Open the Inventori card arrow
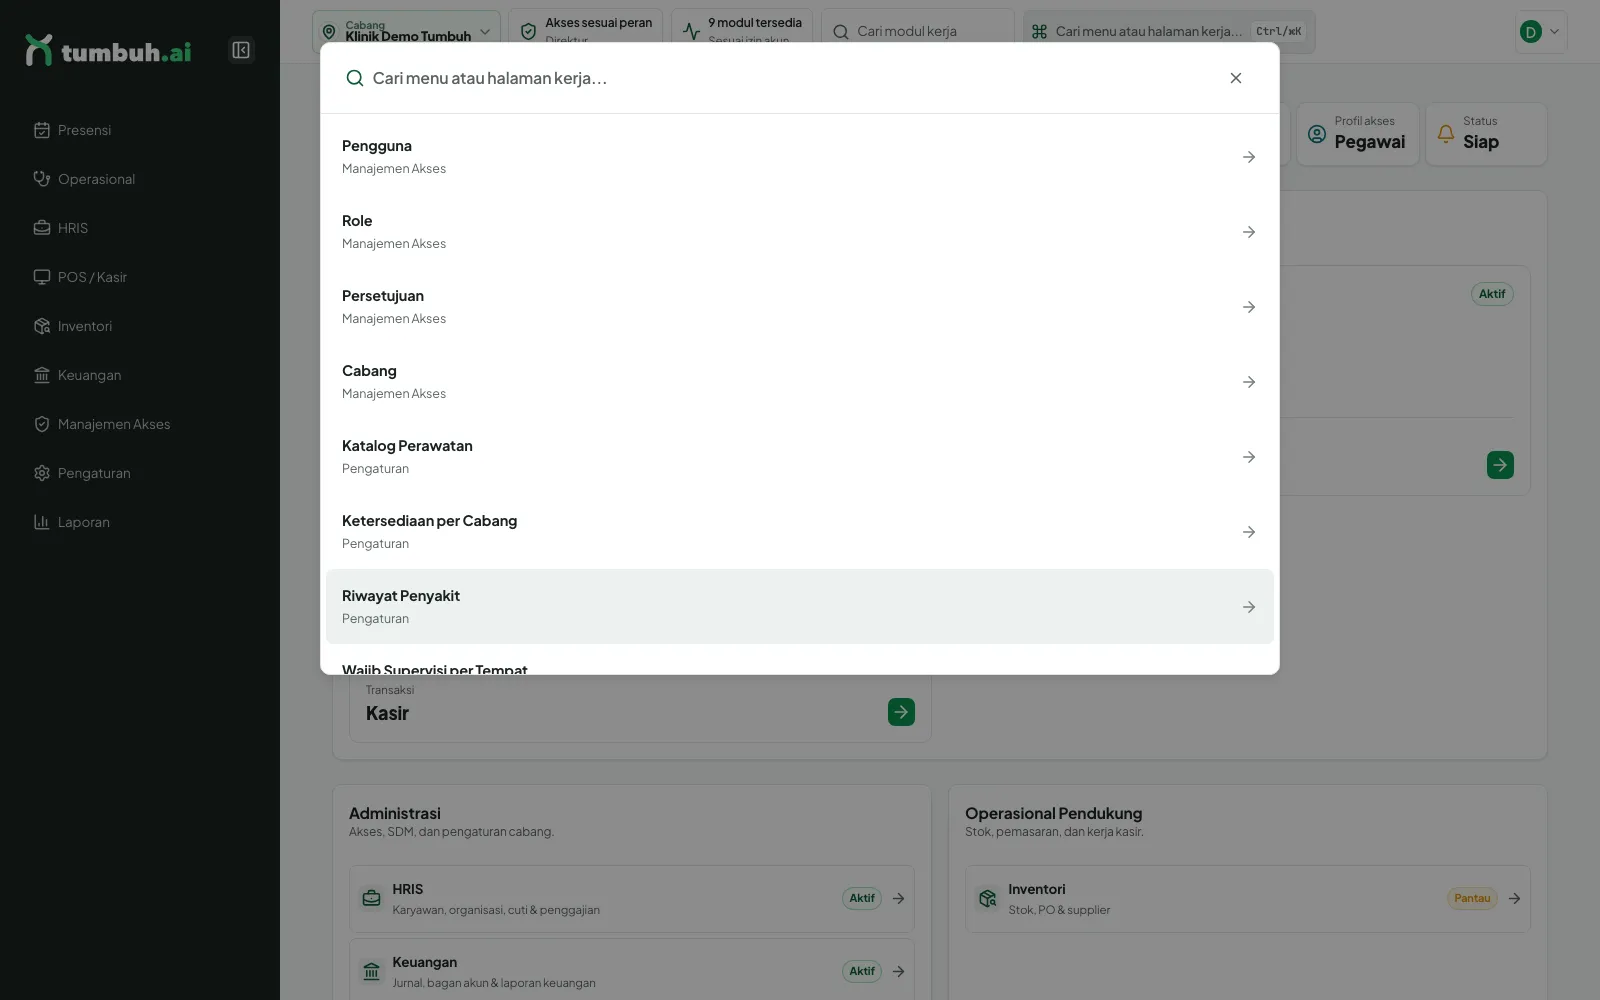The height and width of the screenshot is (1000, 1600). click(1514, 898)
